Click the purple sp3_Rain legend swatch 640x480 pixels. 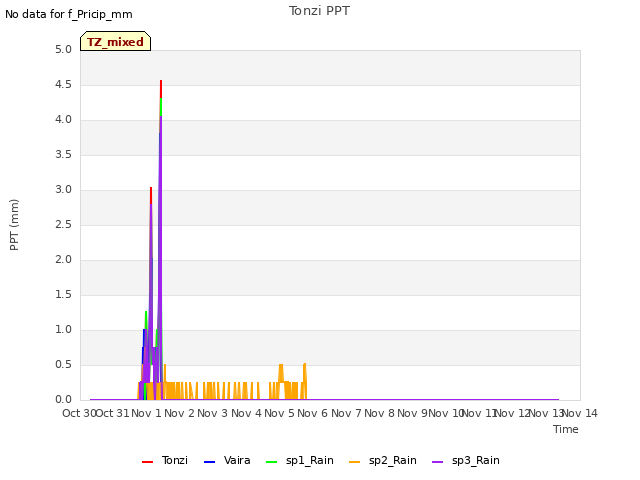click(x=438, y=462)
